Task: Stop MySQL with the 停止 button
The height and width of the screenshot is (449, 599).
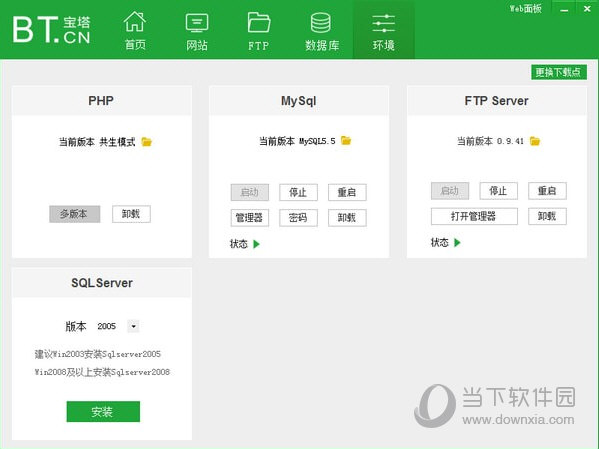Action: (298, 192)
